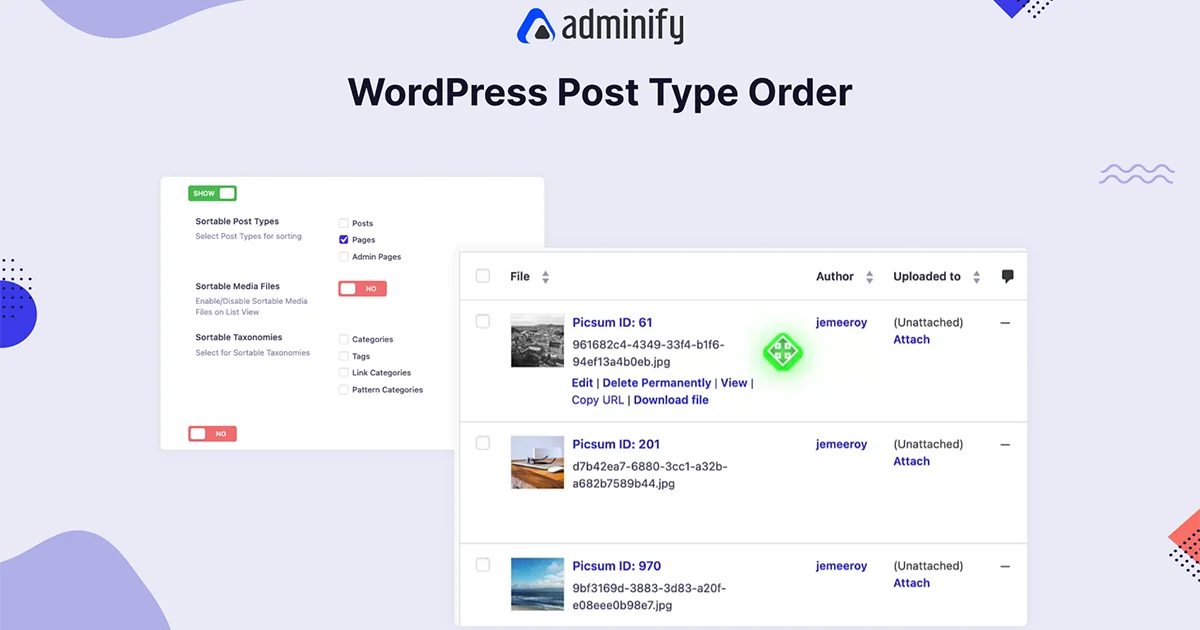Screen dimensions: 1200x630
Task: Enable the Sortable Media Files toggle
Action: point(361,288)
